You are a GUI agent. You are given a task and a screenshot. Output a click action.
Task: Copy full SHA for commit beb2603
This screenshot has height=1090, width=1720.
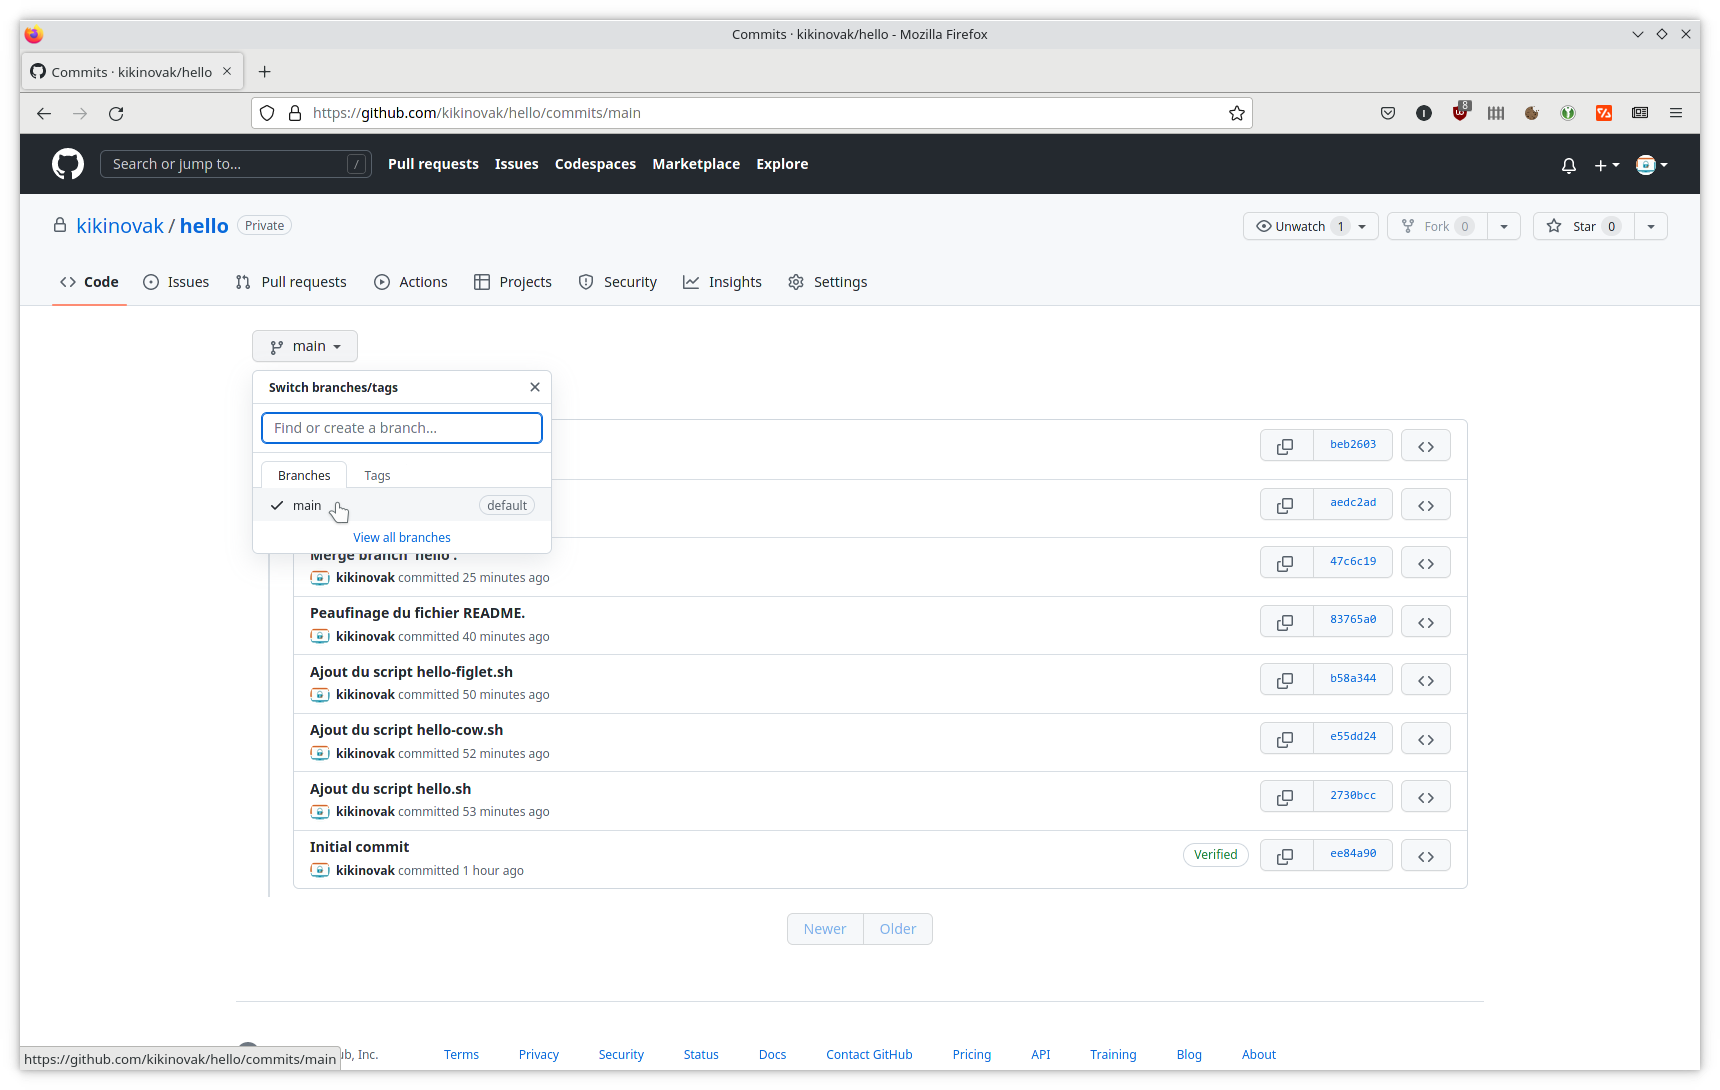click(x=1286, y=446)
